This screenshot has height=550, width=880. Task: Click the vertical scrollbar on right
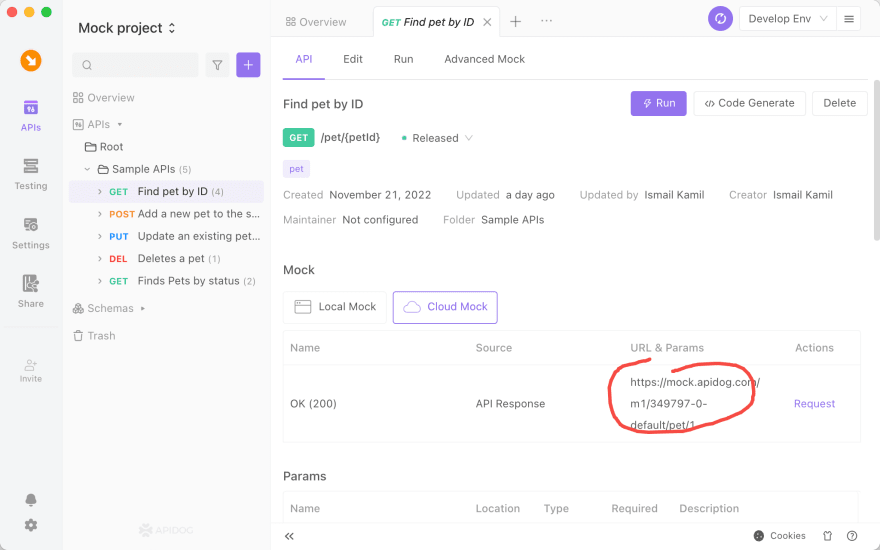tap(876, 160)
